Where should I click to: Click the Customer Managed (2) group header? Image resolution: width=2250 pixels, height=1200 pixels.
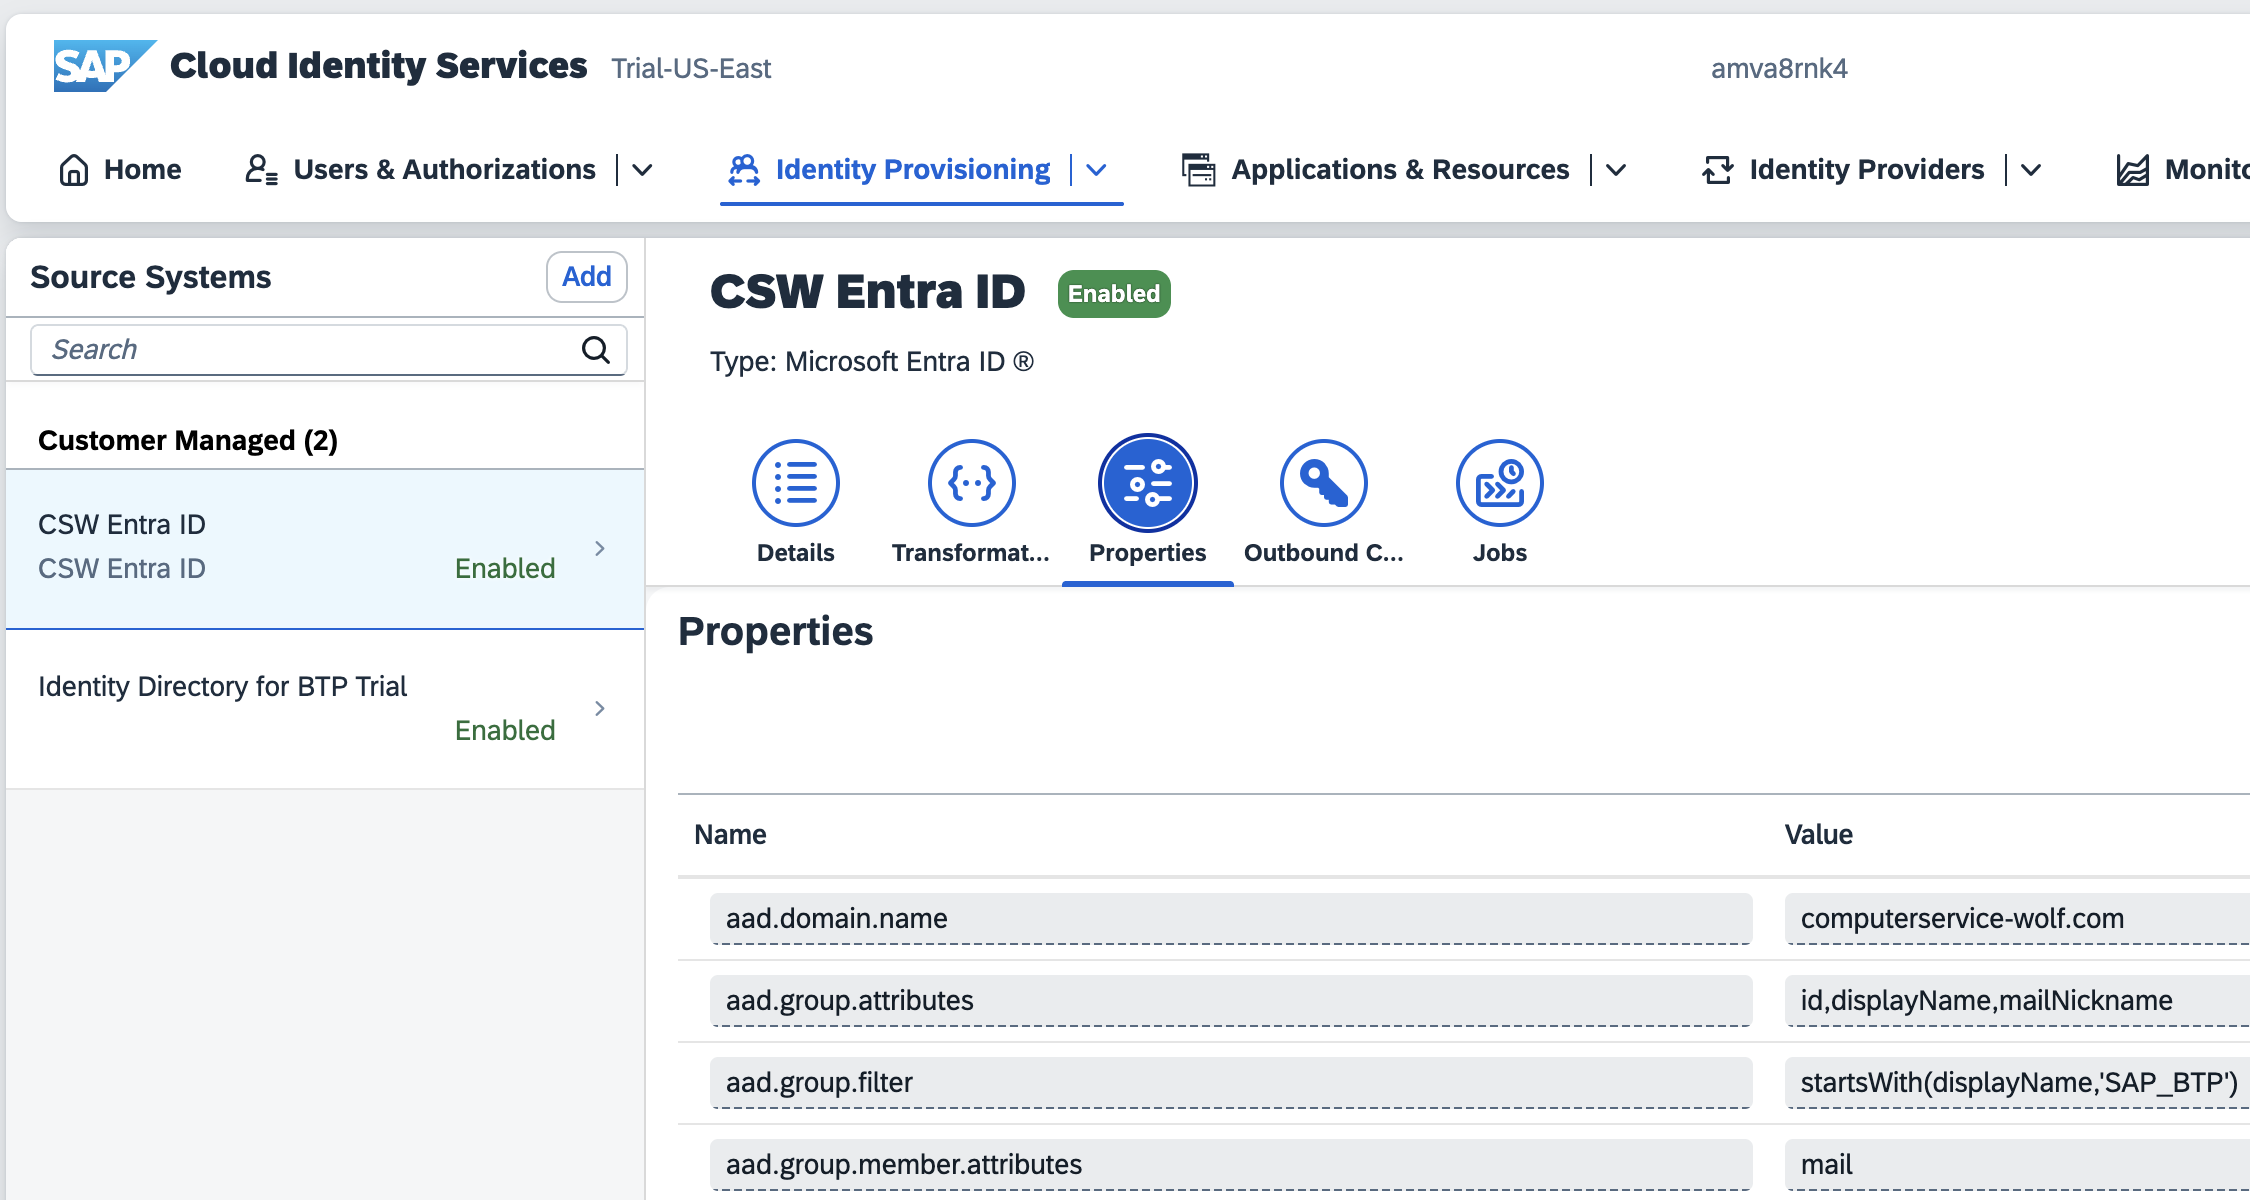(188, 441)
